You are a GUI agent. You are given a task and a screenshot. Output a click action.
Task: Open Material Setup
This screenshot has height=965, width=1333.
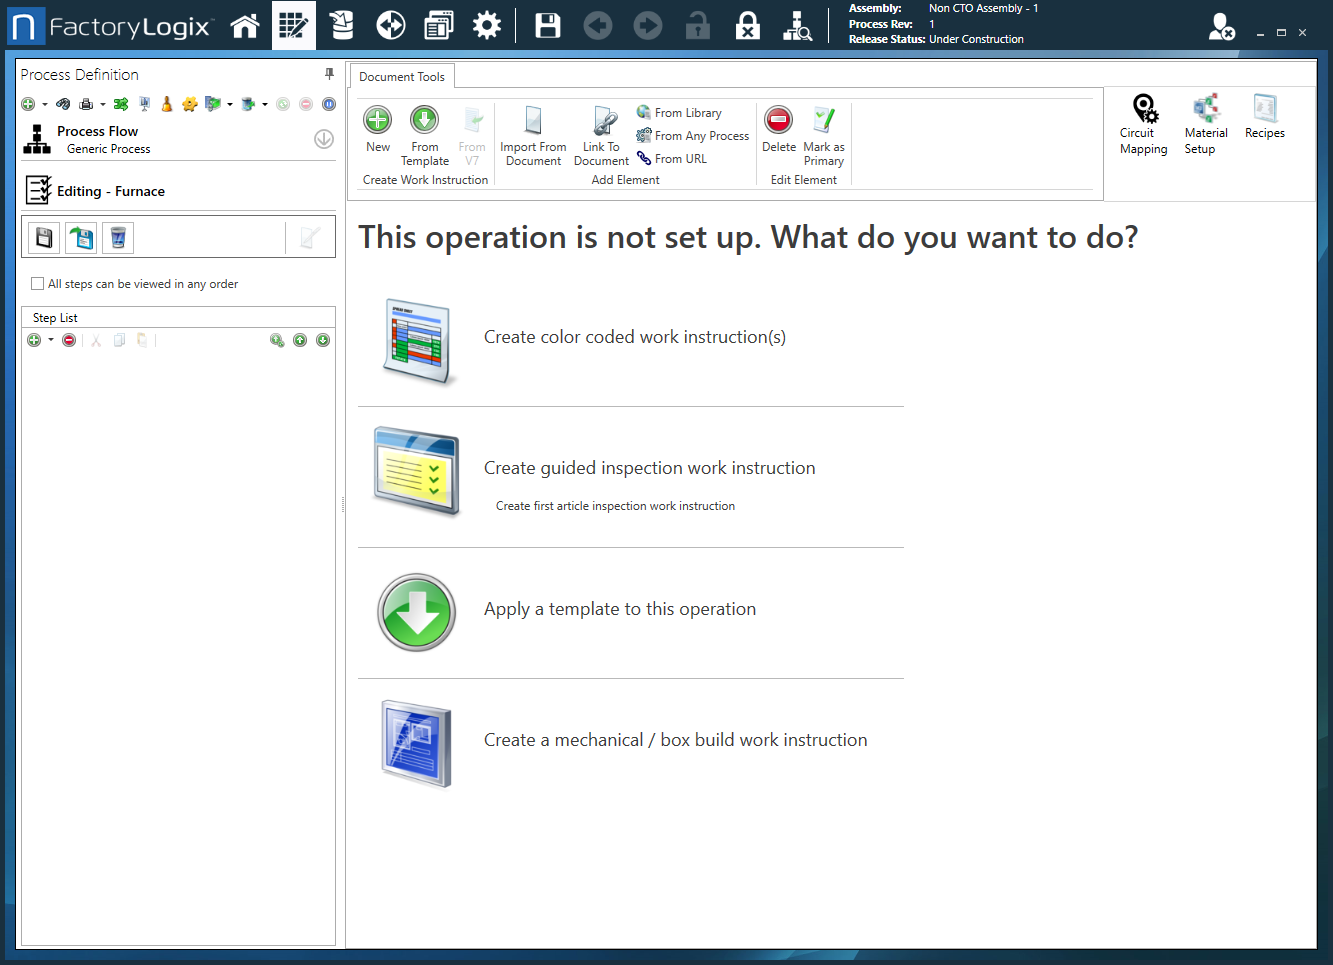(1205, 124)
